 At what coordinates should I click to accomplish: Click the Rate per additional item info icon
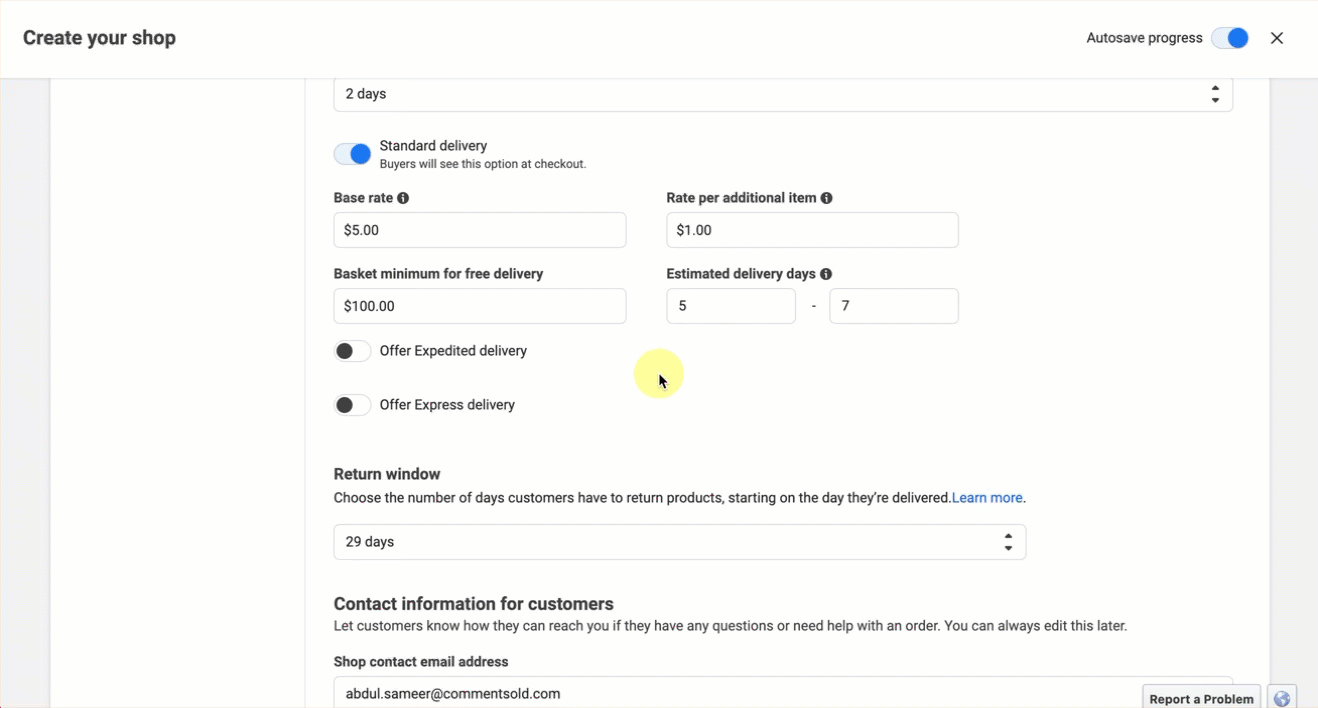pyautogui.click(x=826, y=198)
